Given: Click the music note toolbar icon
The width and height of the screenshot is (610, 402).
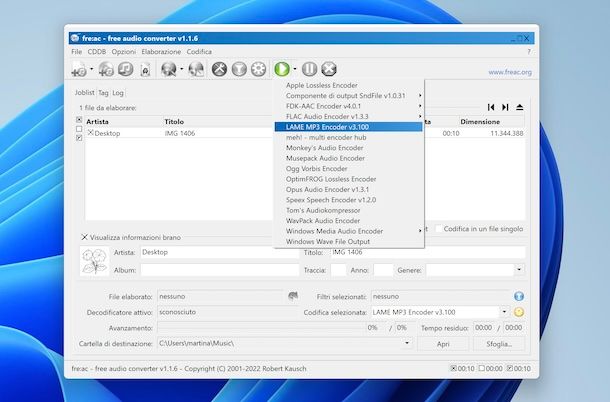Looking at the screenshot, I should 126,69.
